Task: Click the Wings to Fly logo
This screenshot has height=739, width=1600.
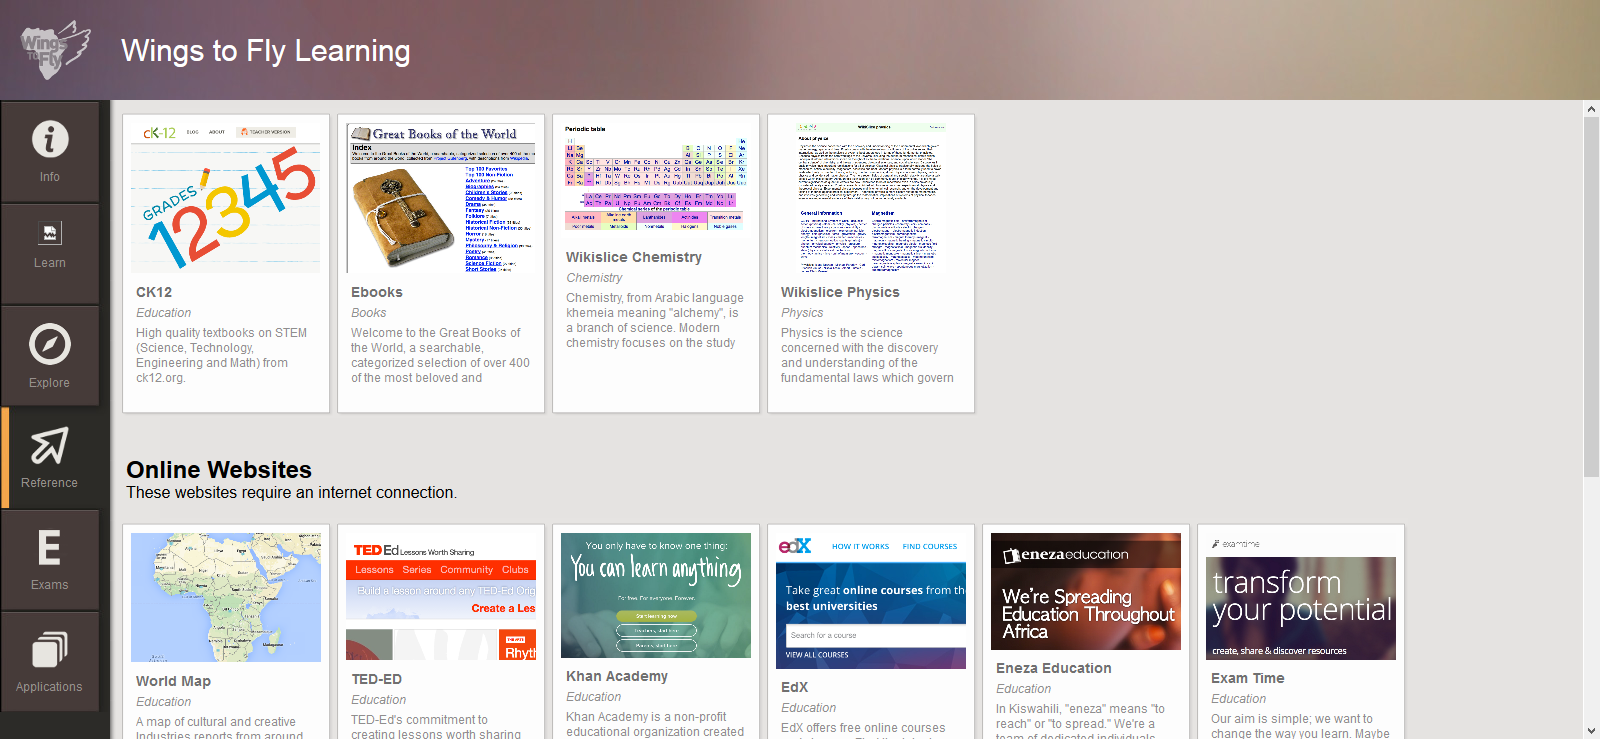Action: coord(55,50)
